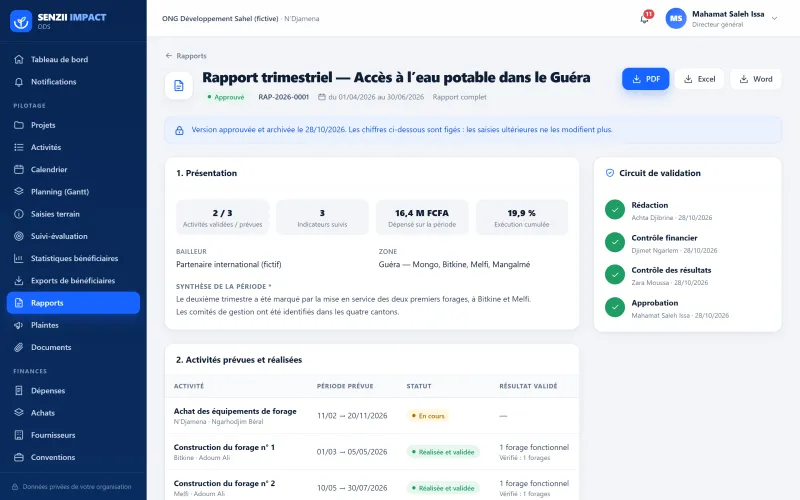The height and width of the screenshot is (500, 800).
Task: Click the Statistiques bénéficiaires chart icon
Action: tap(19, 258)
